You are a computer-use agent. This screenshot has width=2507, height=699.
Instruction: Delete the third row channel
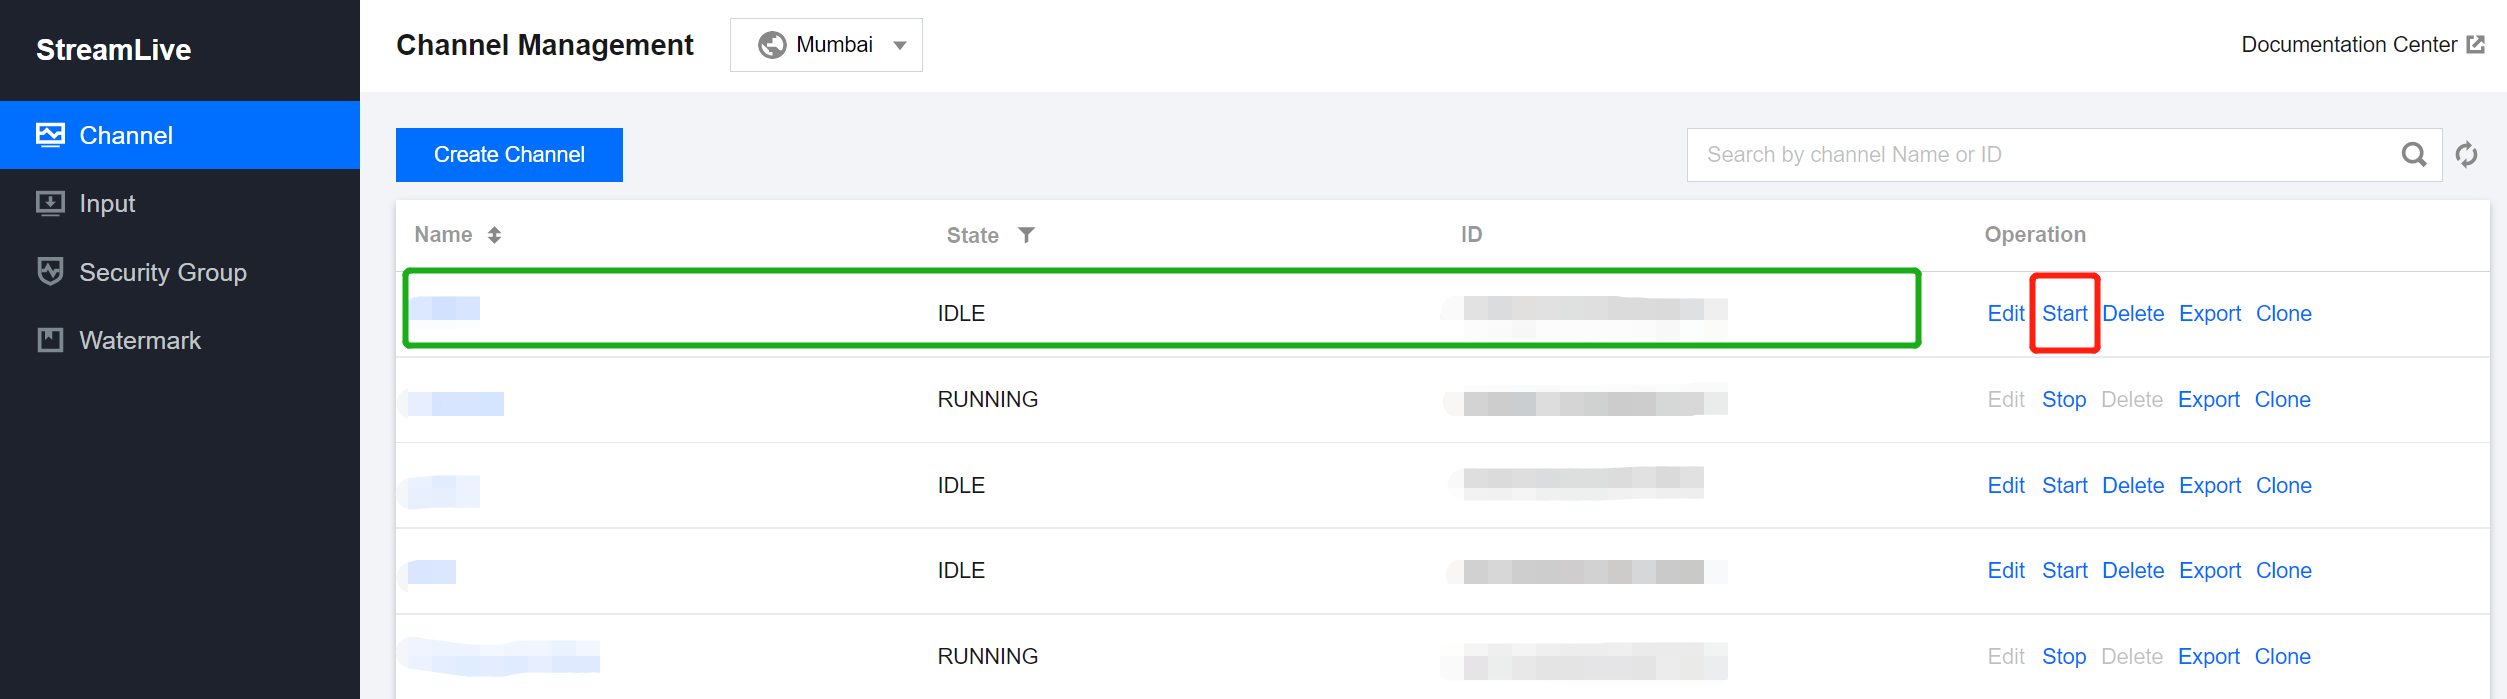point(2132,486)
